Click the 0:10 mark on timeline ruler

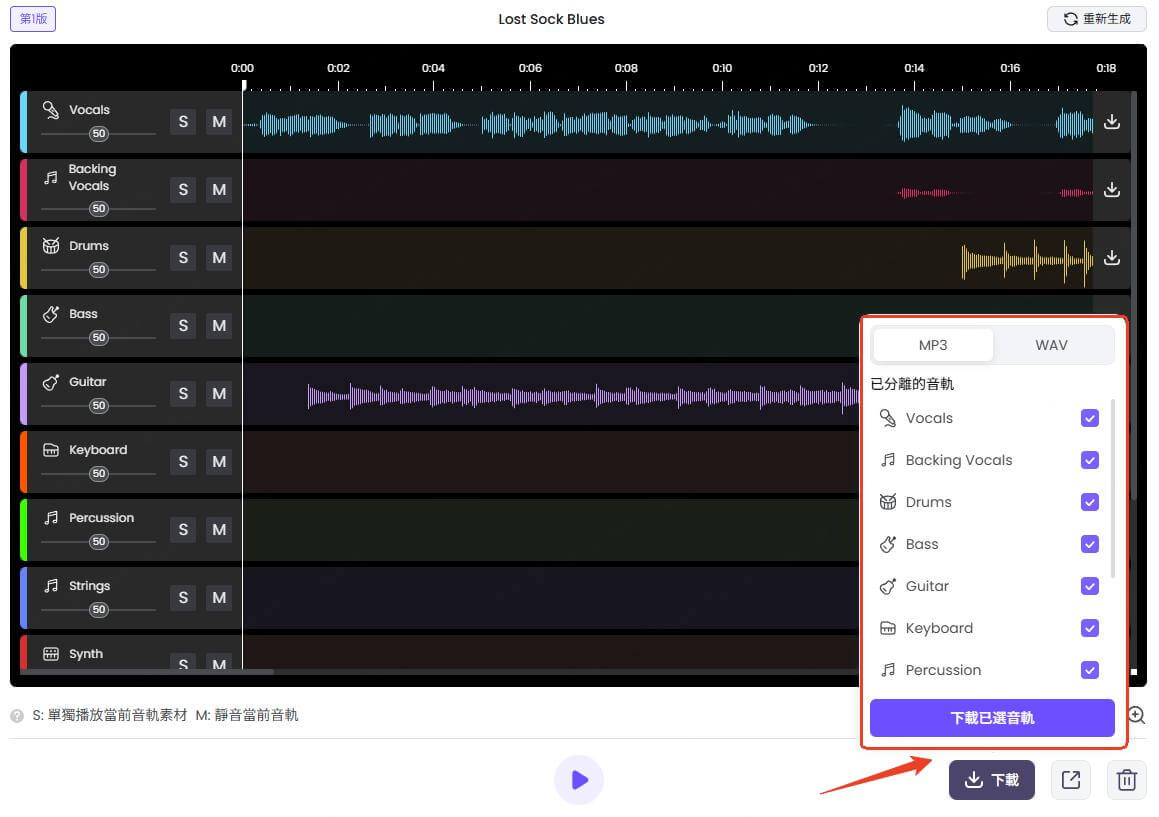[x=722, y=69]
